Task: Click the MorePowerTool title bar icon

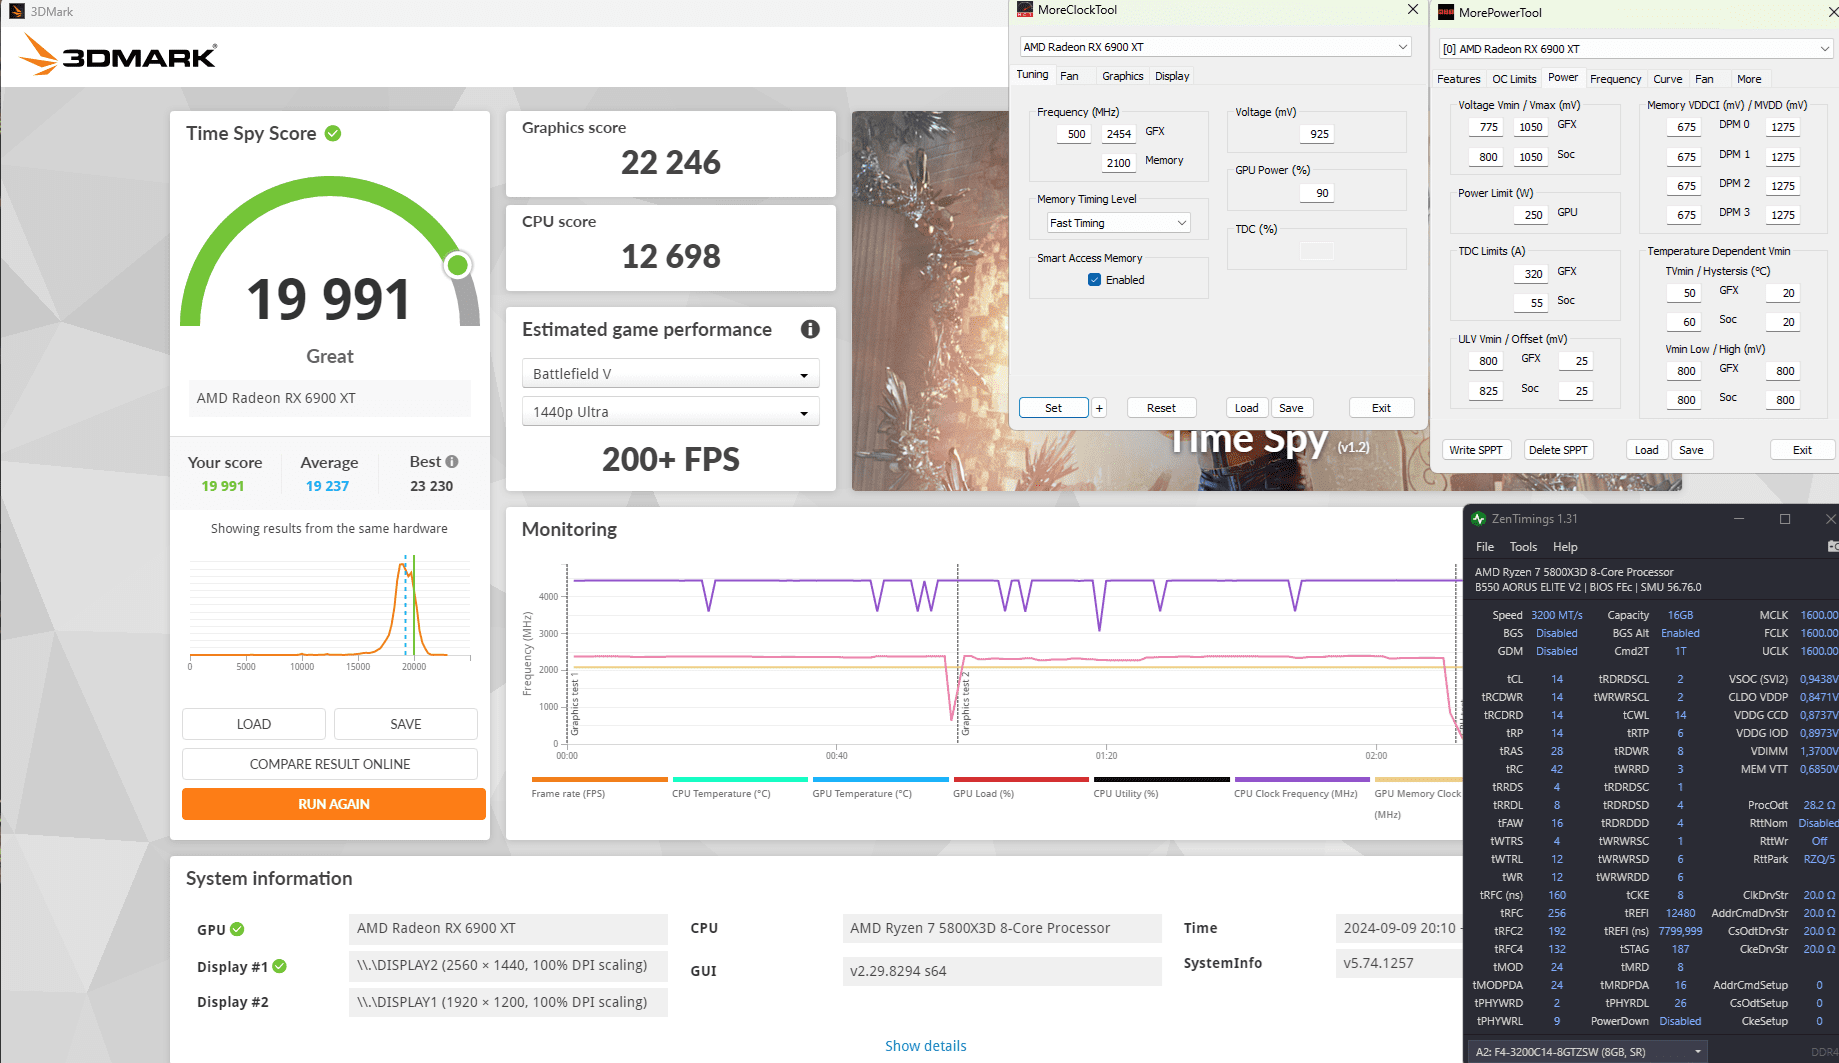Action: tap(1446, 13)
